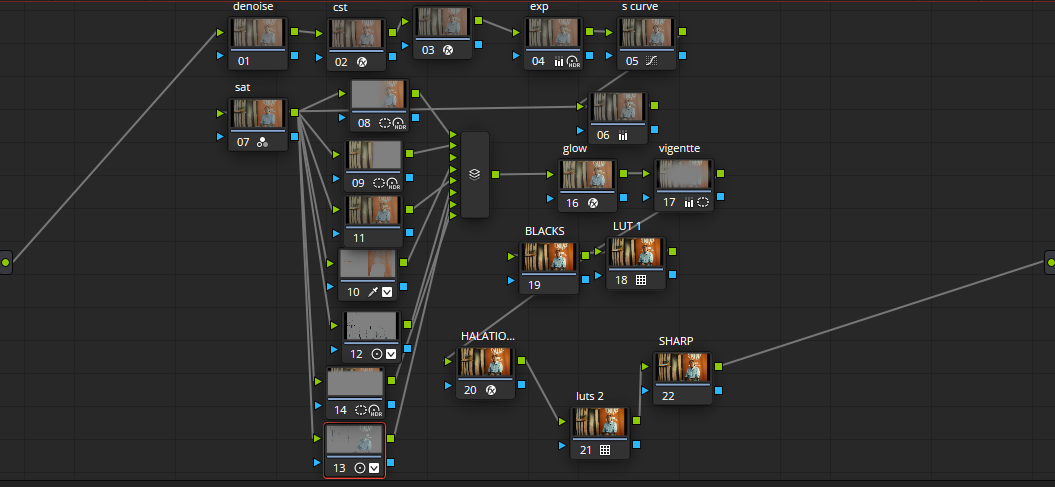Click the 'SHARP' node label

click(x=676, y=341)
